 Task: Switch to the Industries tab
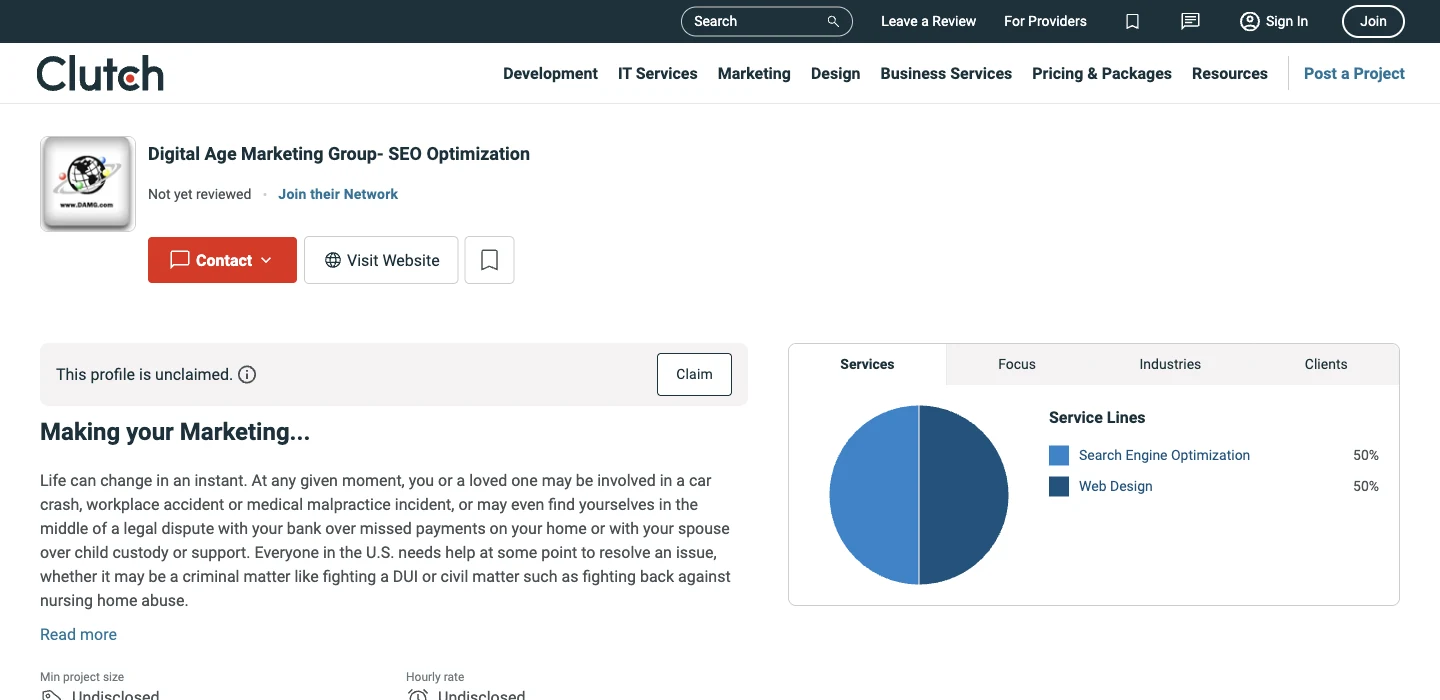pos(1170,364)
